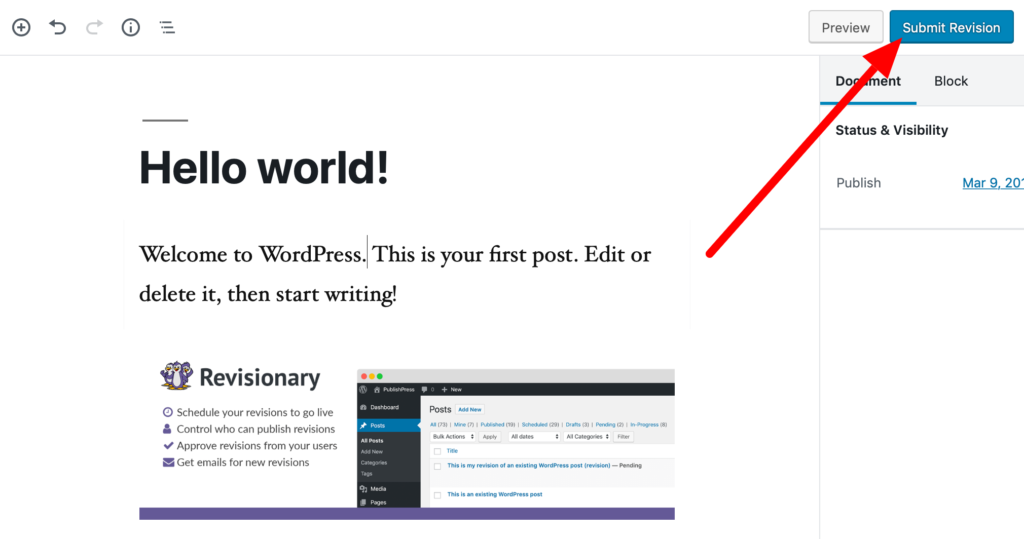The height and width of the screenshot is (539, 1024).
Task: Click 'Control who can publish revisions' text
Action: 255,429
